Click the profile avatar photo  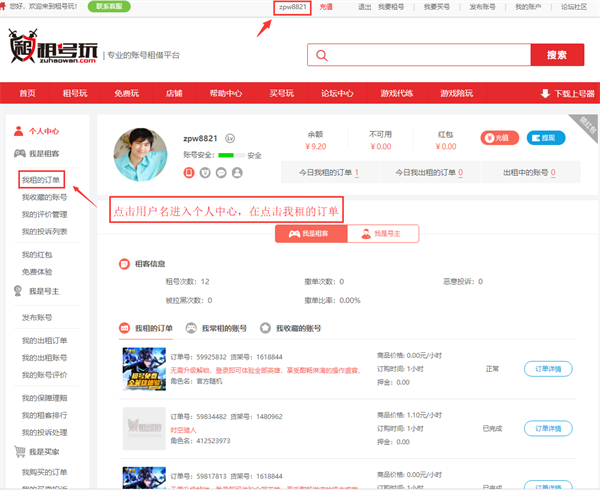click(141, 154)
